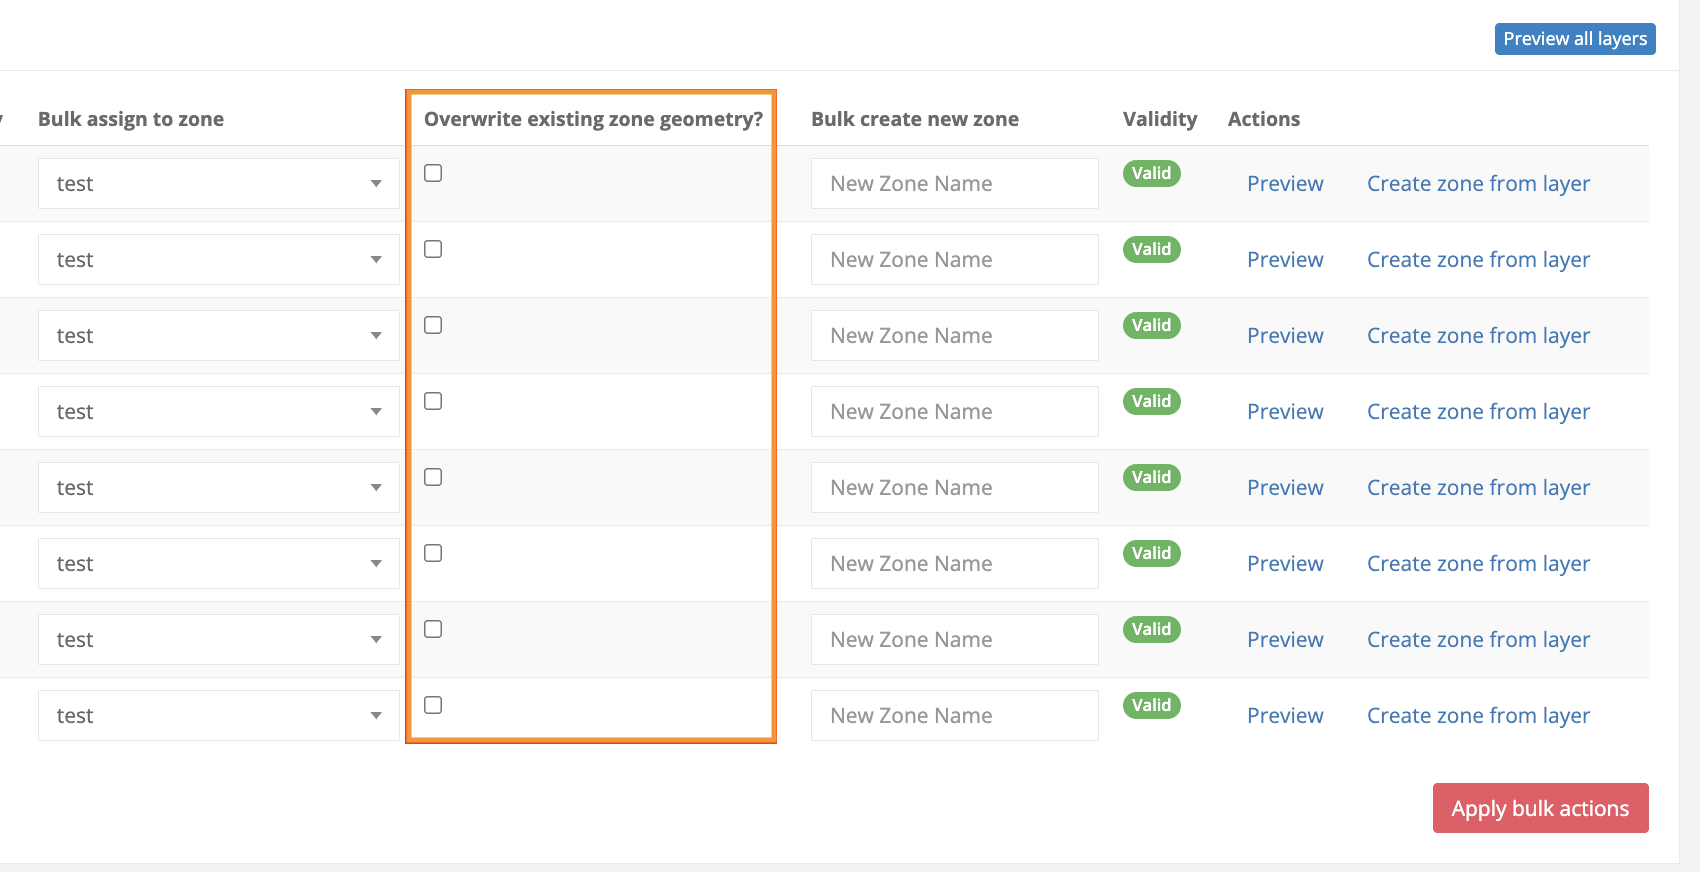Expand the fourth row 'test' zone dropdown
The height and width of the screenshot is (872, 1700).
coord(218,412)
